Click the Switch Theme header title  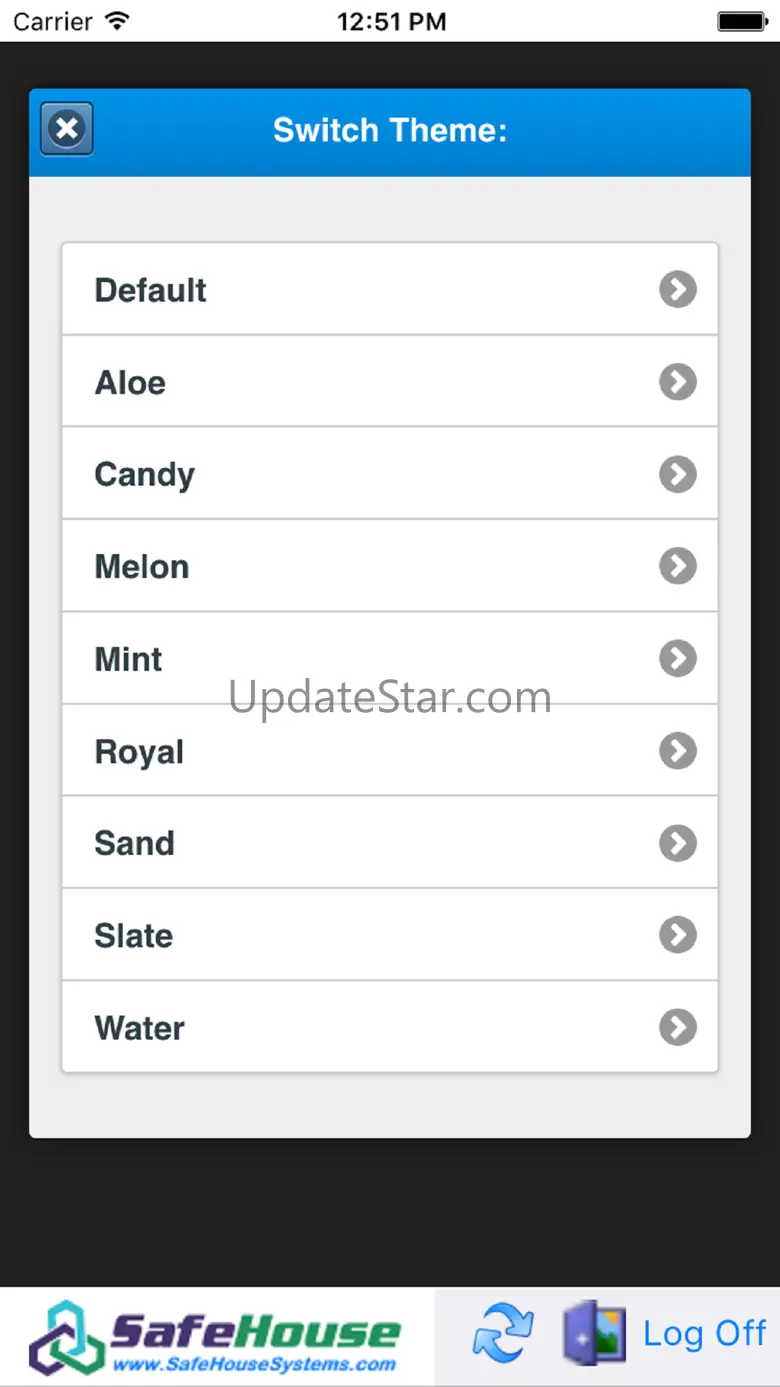click(390, 130)
